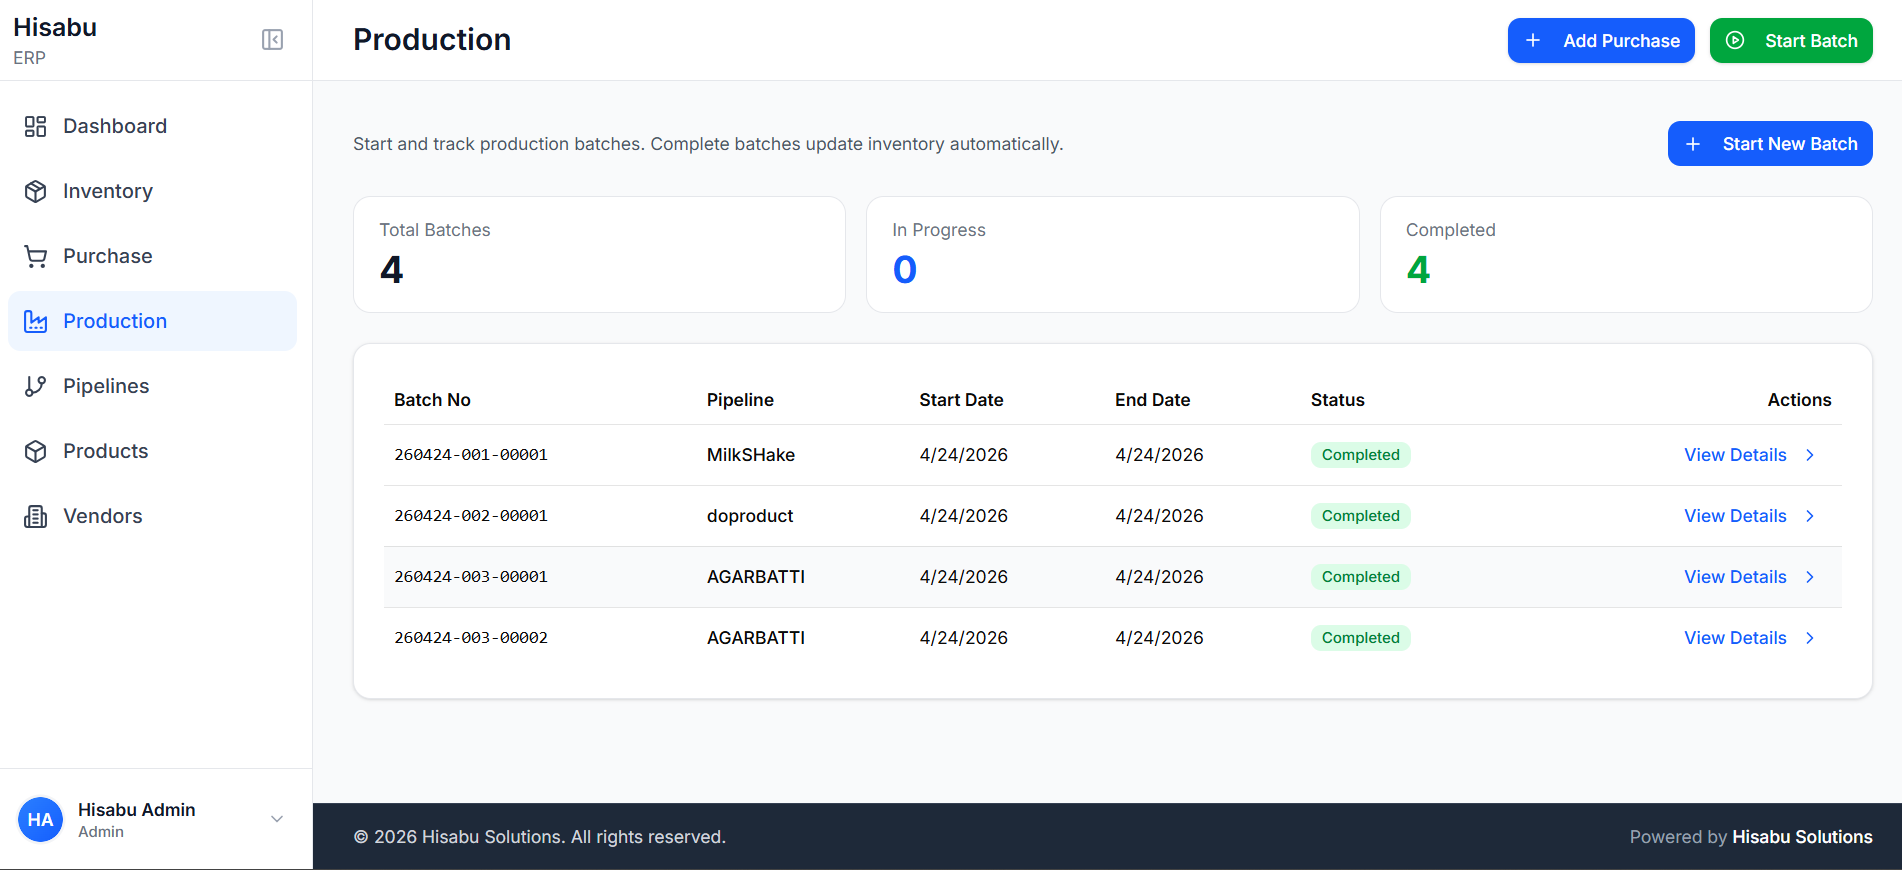Navigate to Pipelines

point(152,386)
